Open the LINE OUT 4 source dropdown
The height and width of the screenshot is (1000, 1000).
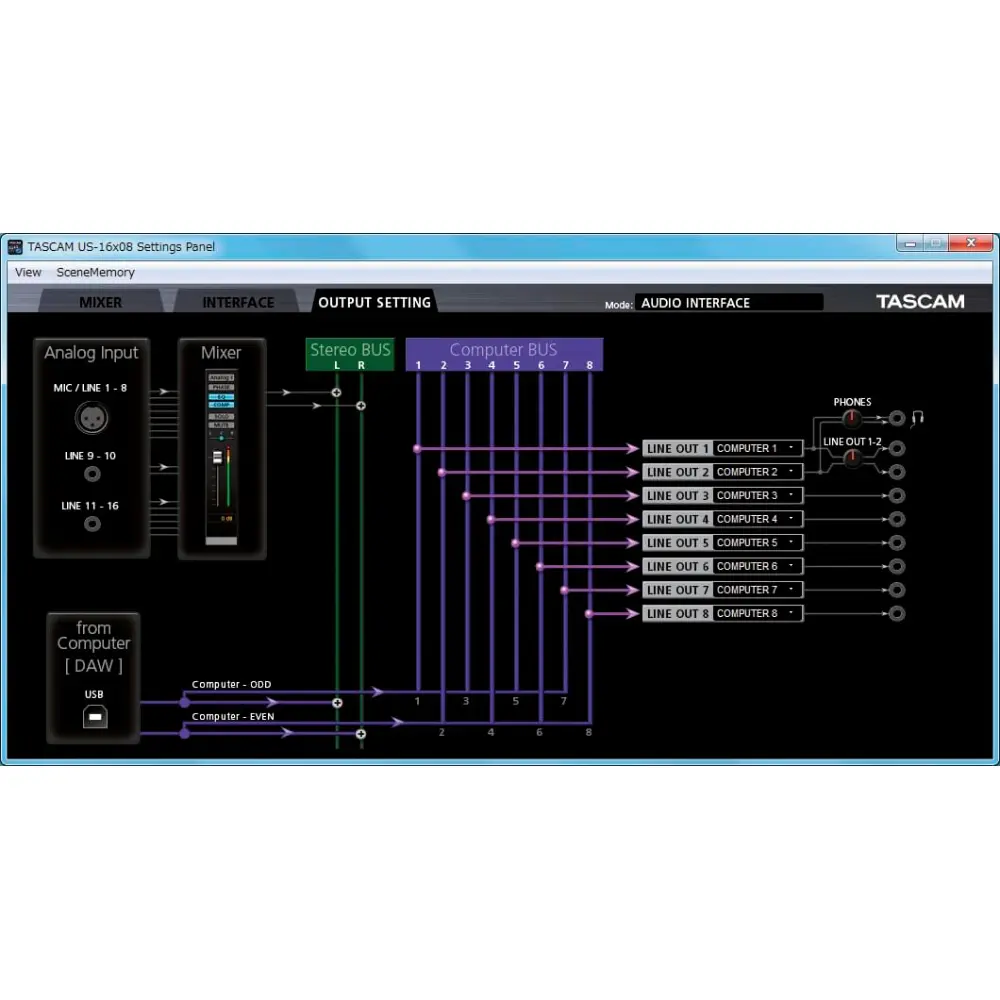pyautogui.click(x=757, y=519)
